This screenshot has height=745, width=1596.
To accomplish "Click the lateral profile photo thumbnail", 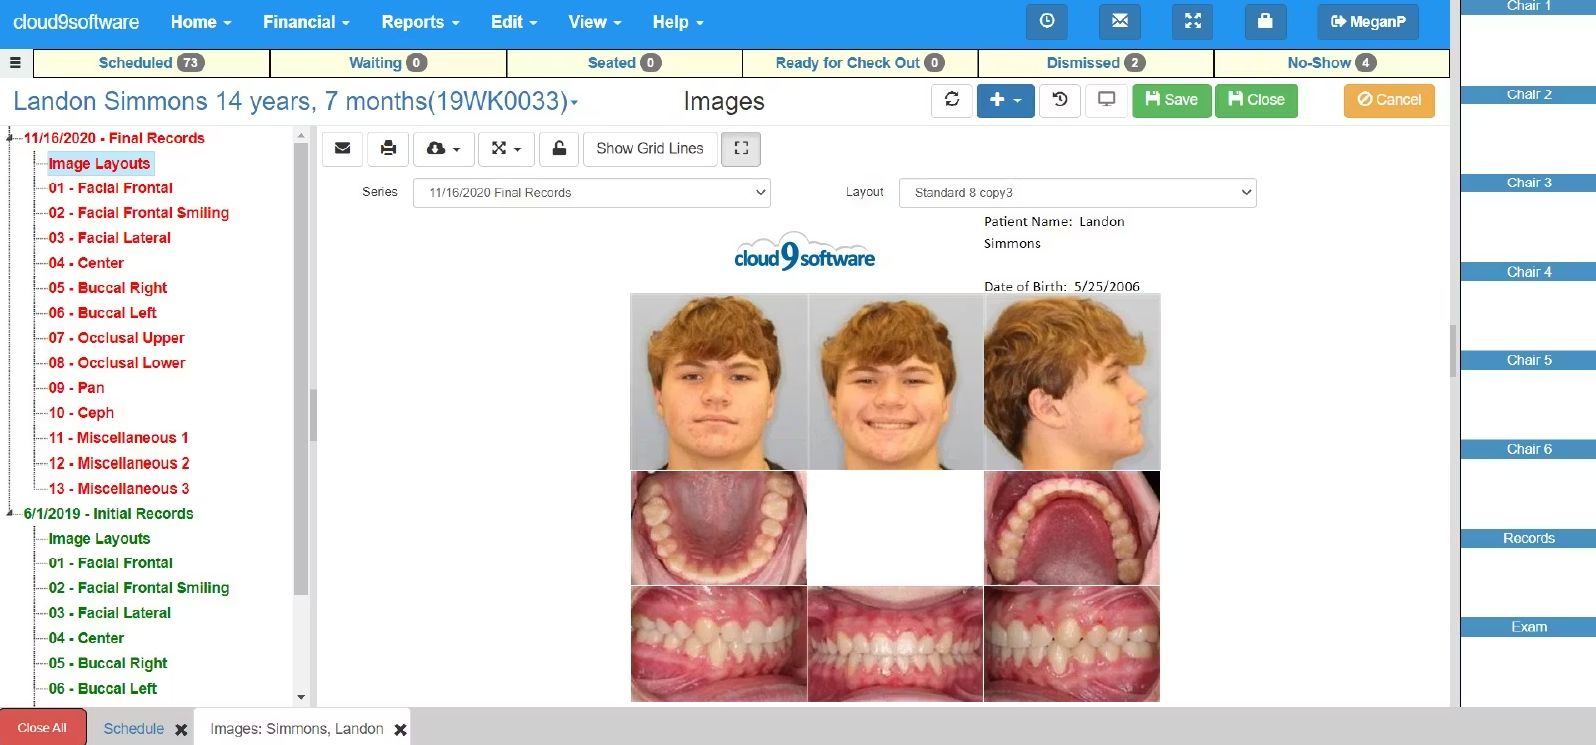I will pos(1072,381).
